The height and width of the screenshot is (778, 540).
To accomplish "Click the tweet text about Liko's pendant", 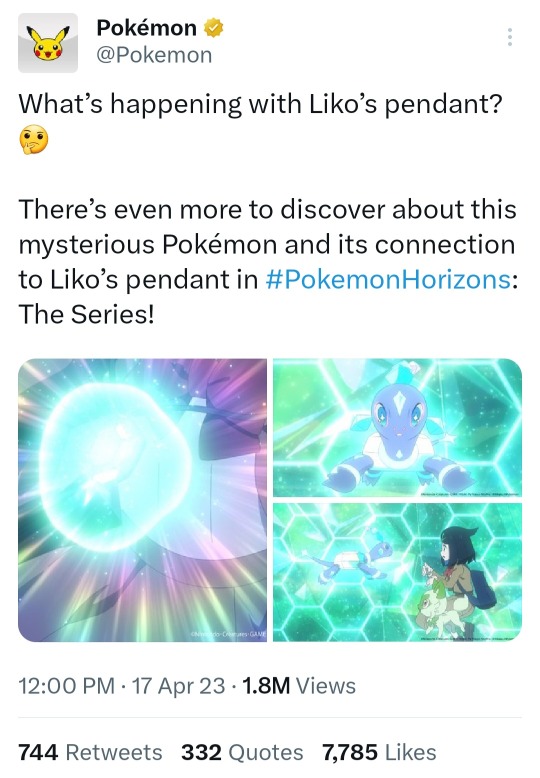I will point(261,105).
